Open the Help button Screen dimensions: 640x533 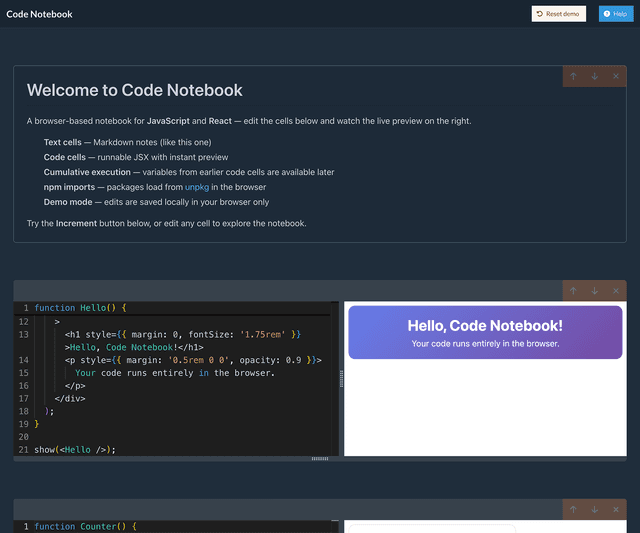coord(616,14)
